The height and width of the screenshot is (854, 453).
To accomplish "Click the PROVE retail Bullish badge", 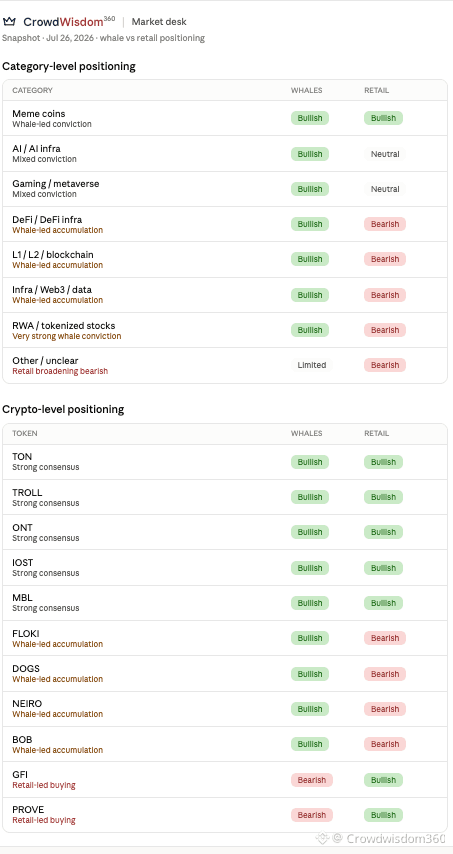I will [383, 815].
